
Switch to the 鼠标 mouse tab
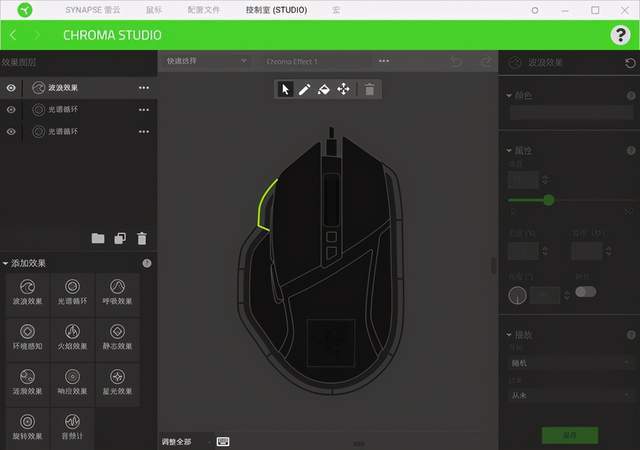(x=154, y=10)
